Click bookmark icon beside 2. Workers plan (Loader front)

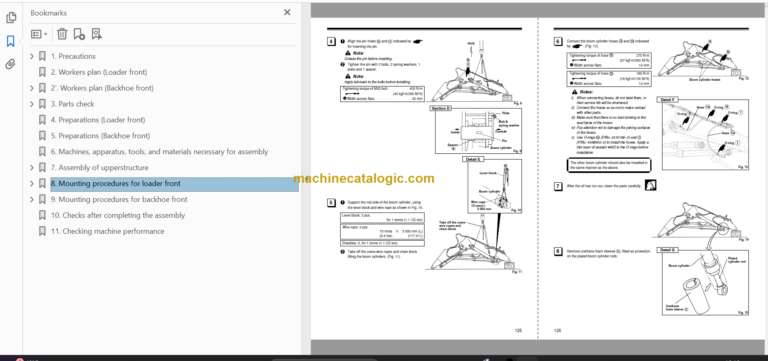43,72
